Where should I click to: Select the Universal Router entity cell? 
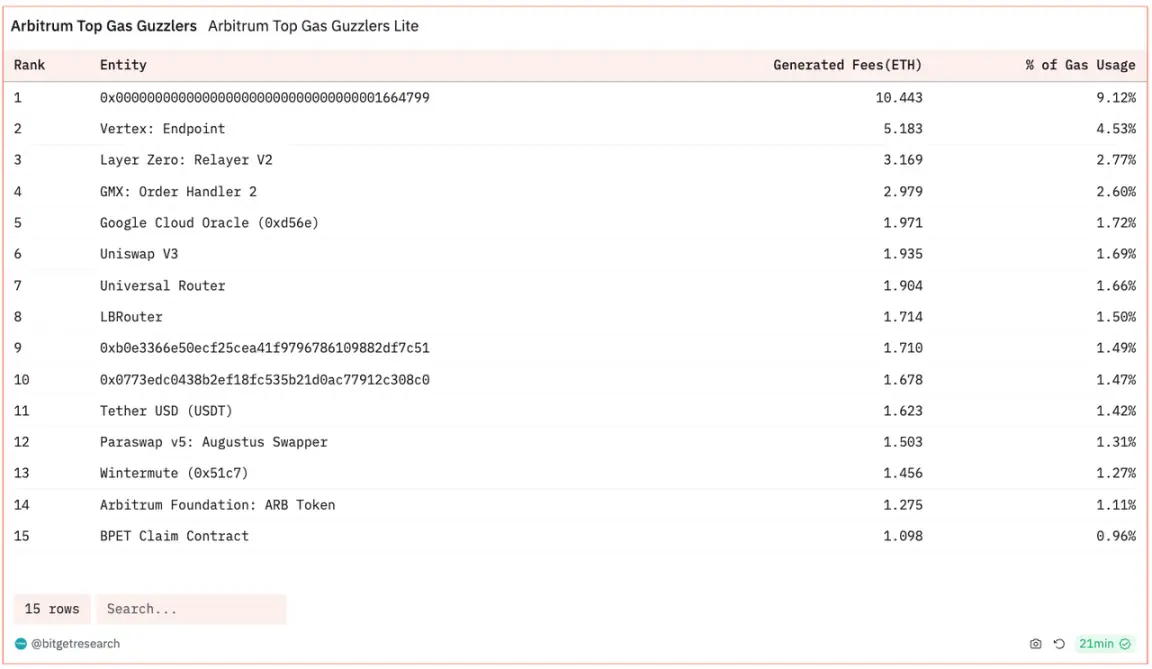tap(162, 286)
